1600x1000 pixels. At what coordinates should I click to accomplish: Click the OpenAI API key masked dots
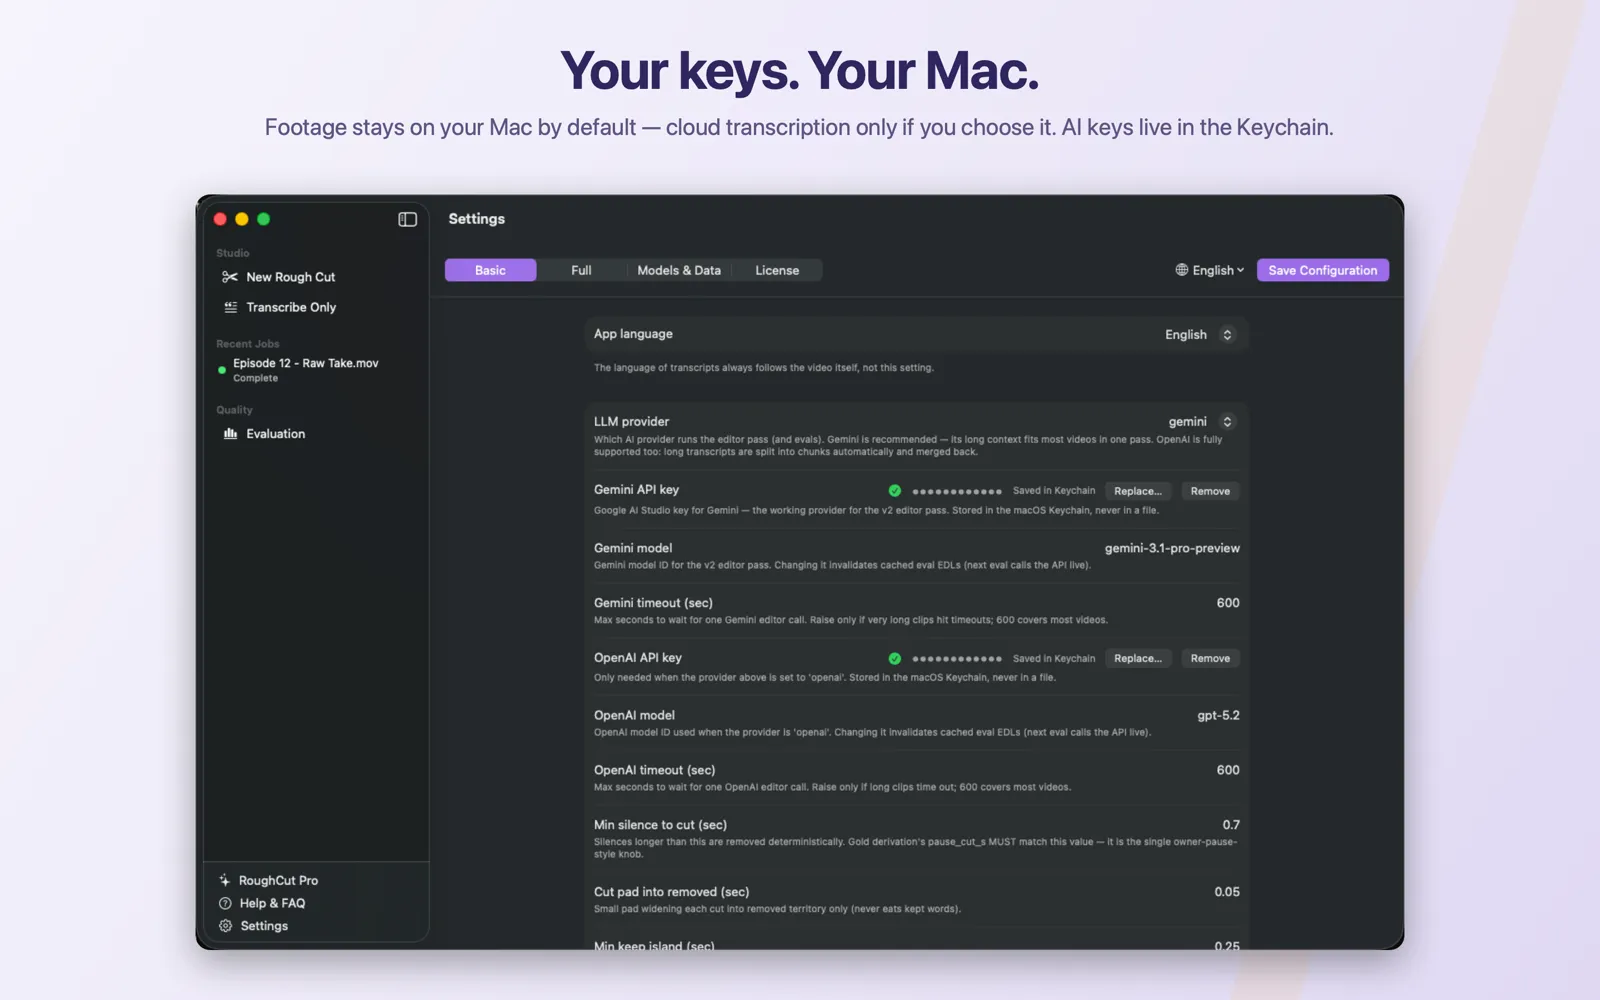coord(957,658)
